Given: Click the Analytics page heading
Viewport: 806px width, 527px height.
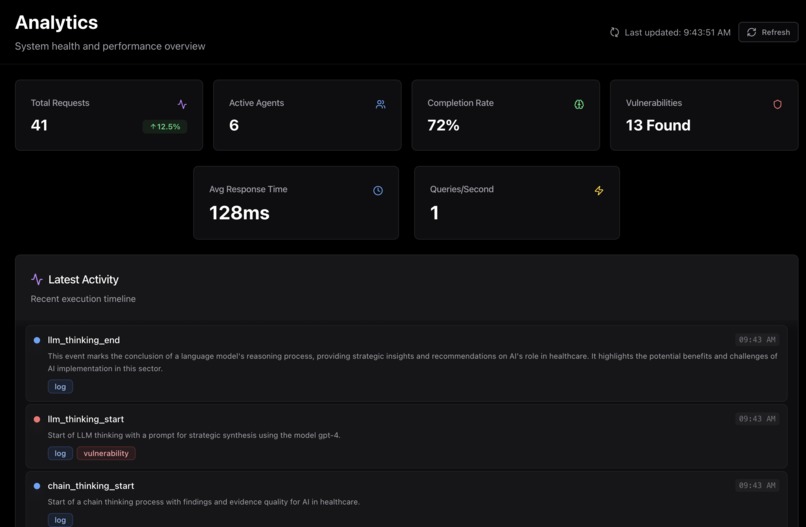Looking at the screenshot, I should pos(57,23).
